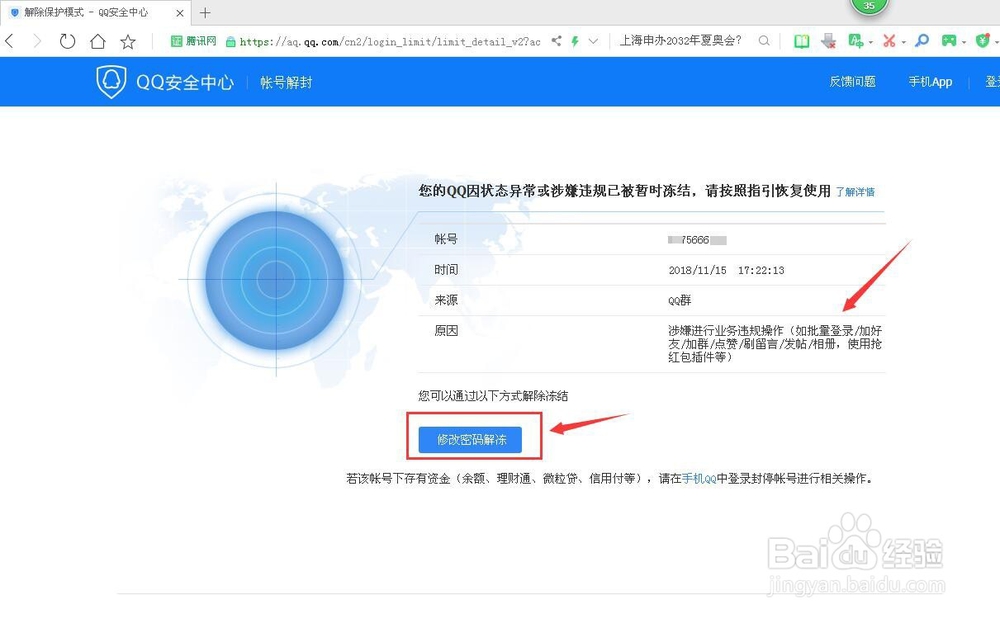This screenshot has height=619, width=1000.
Task: Click the frozen account headline text
Action: coord(625,191)
